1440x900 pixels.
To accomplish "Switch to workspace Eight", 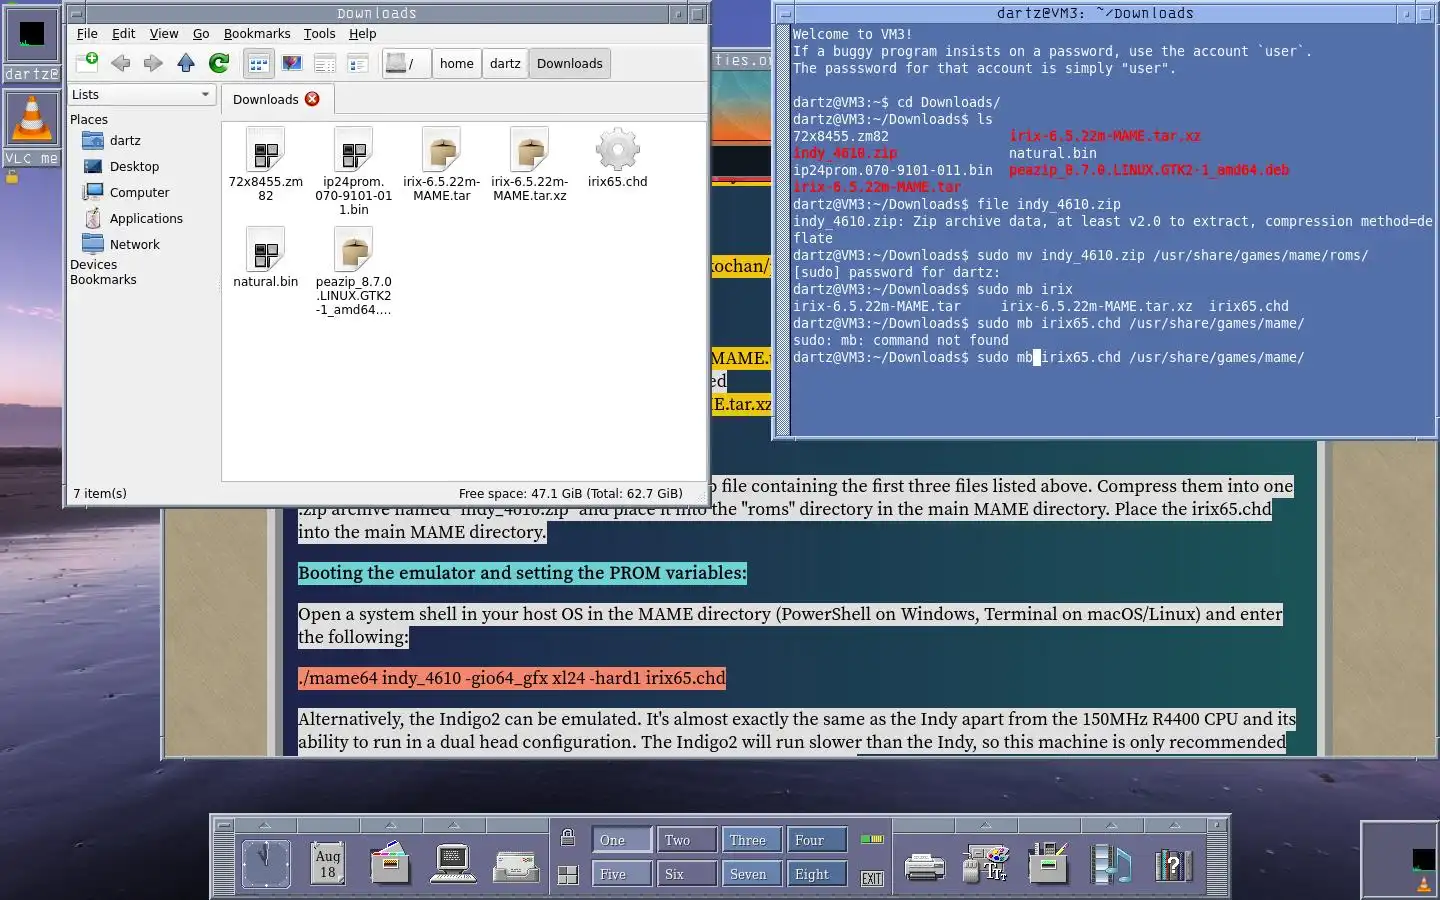I will [816, 874].
